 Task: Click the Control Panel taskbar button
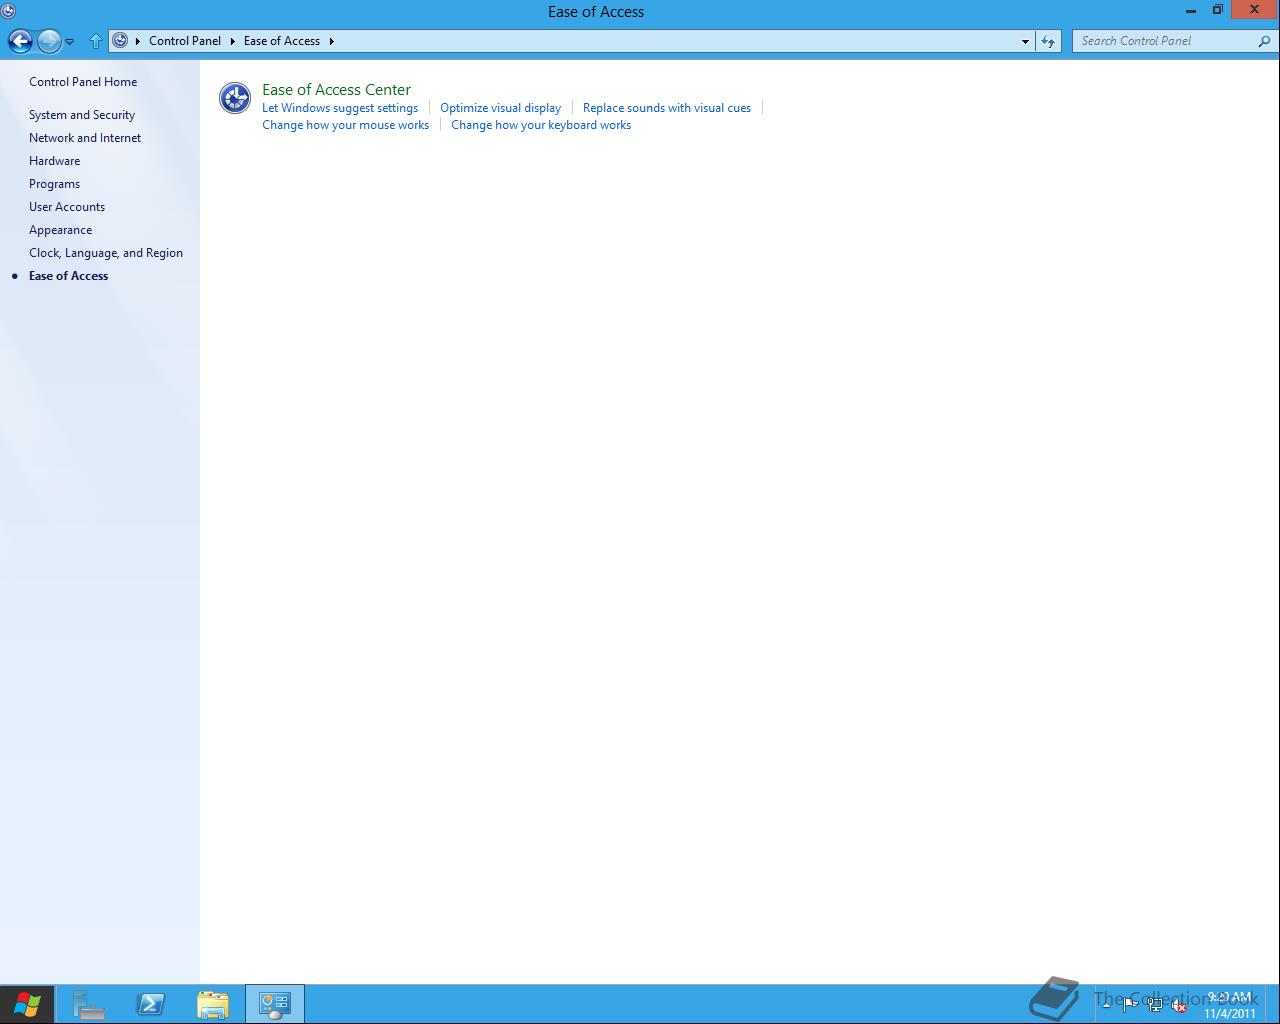pos(275,1004)
